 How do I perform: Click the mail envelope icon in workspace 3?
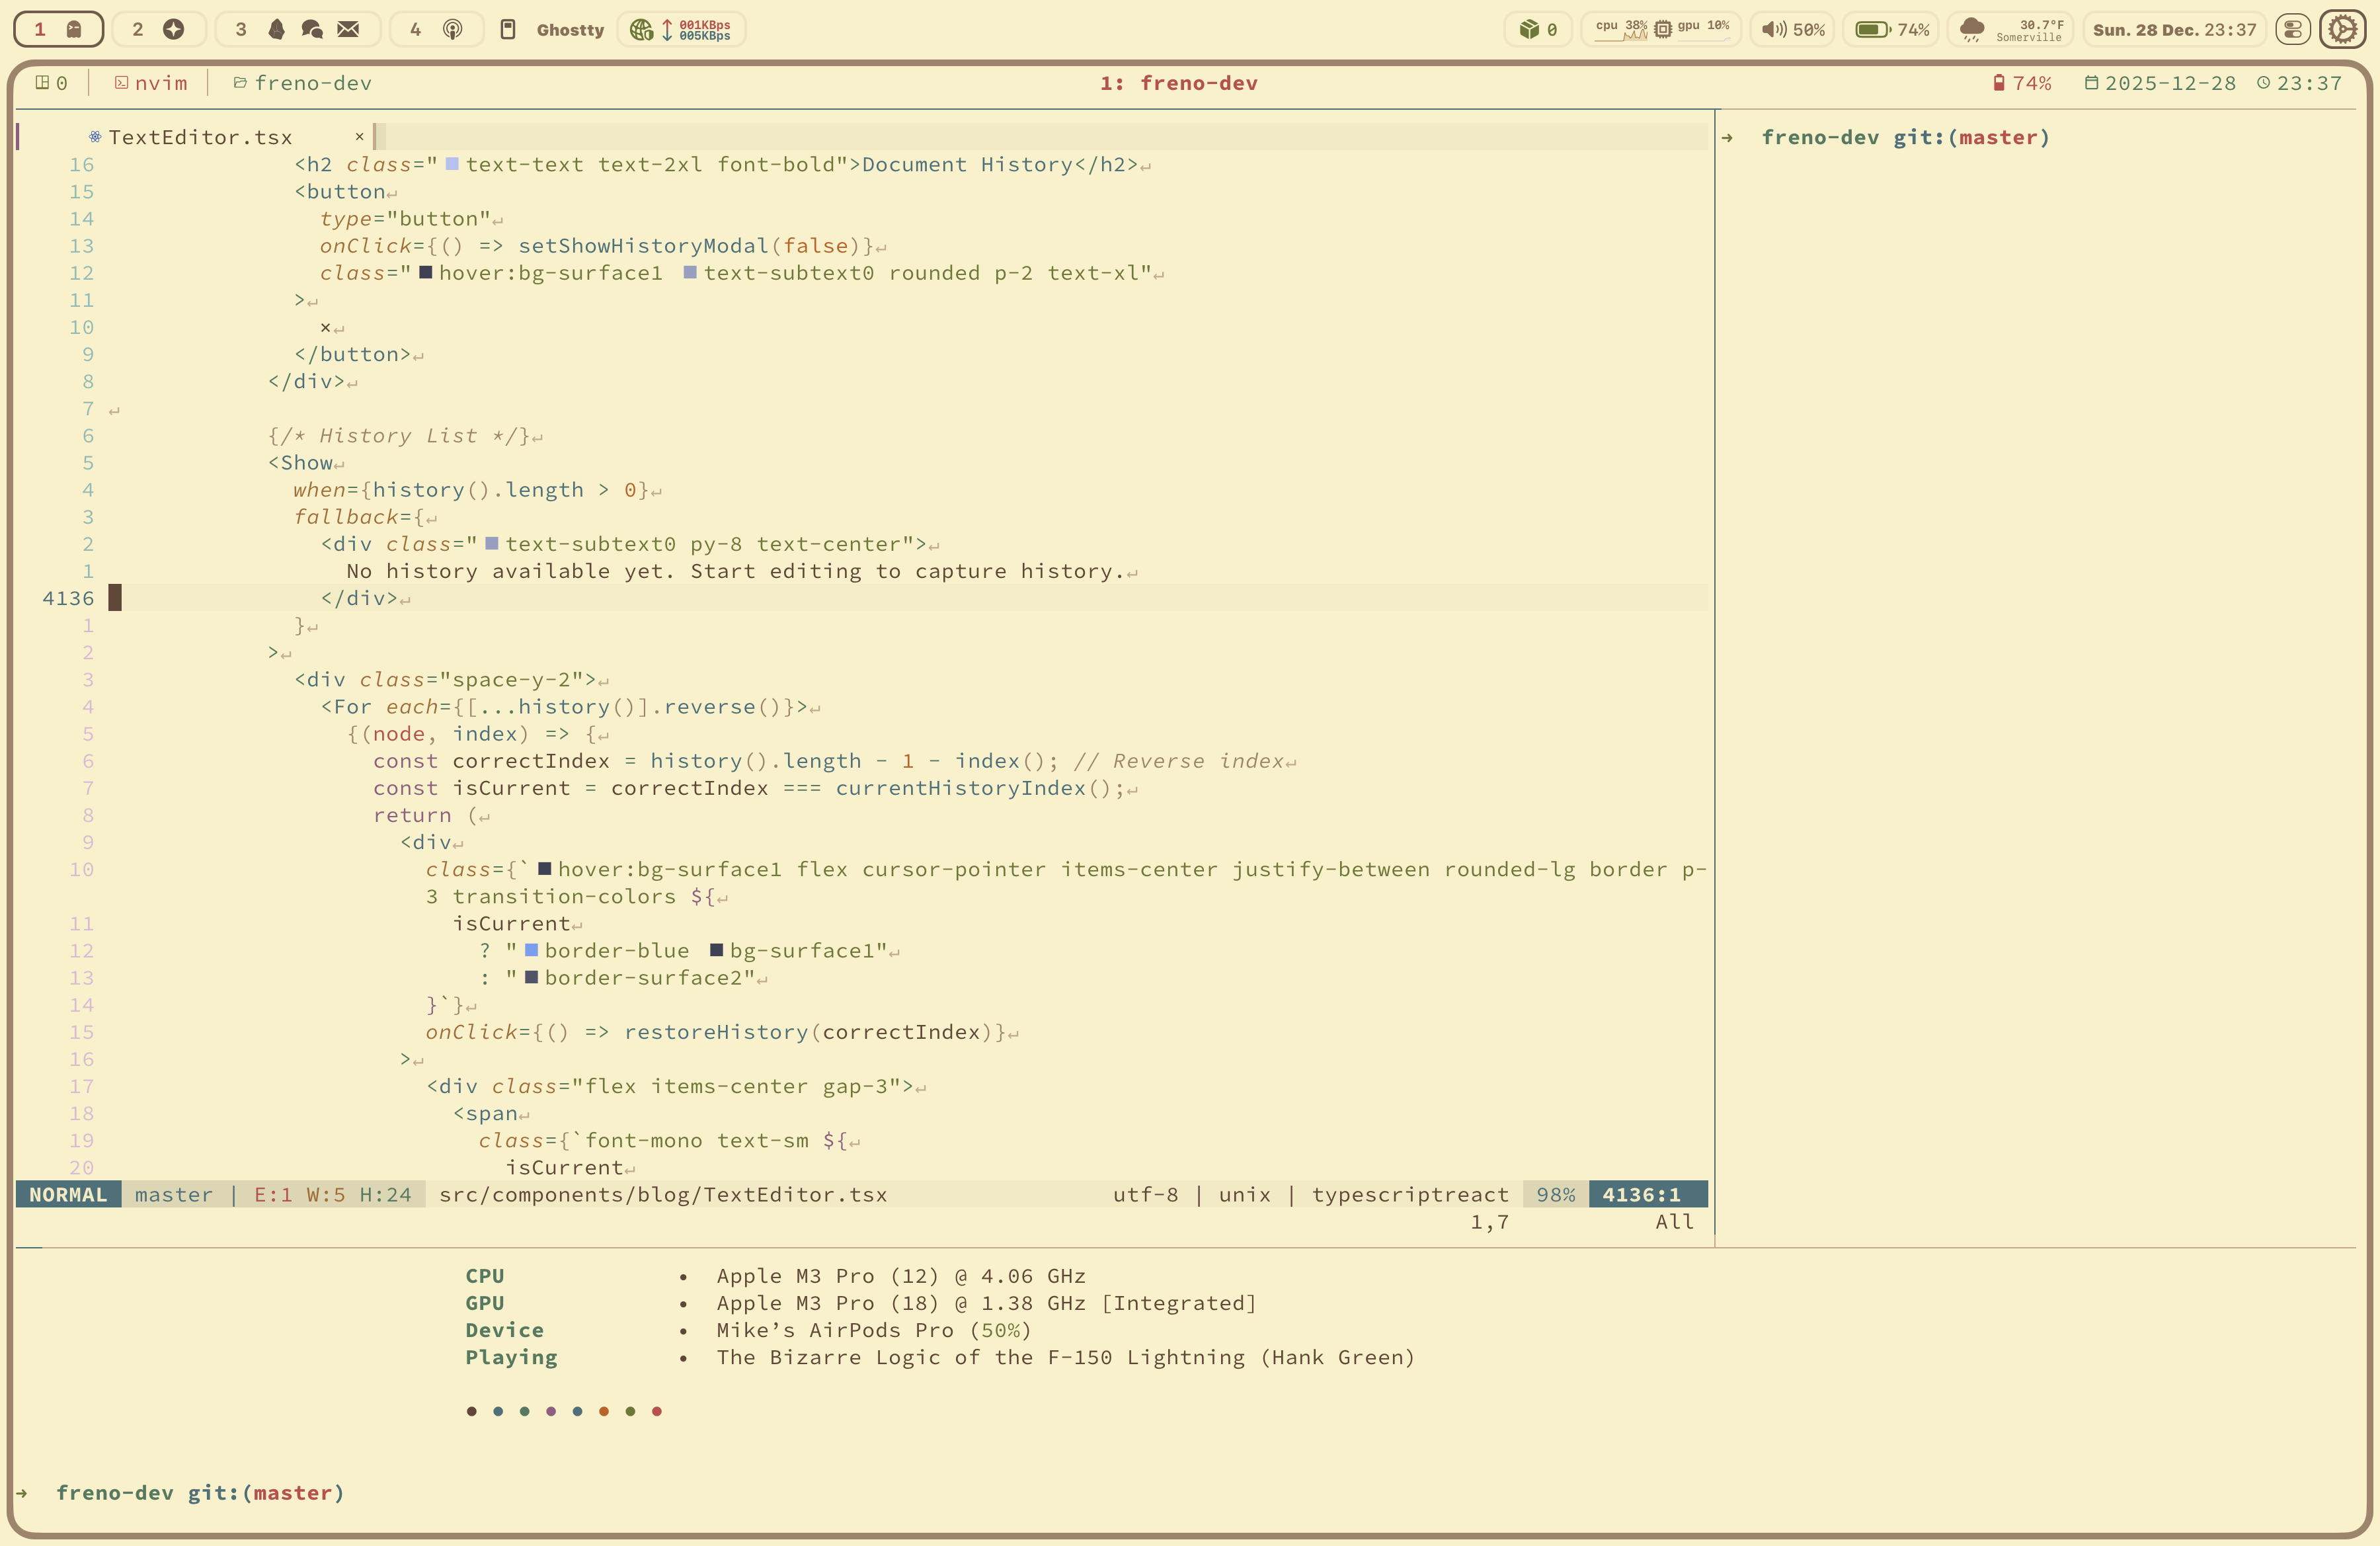point(348,29)
